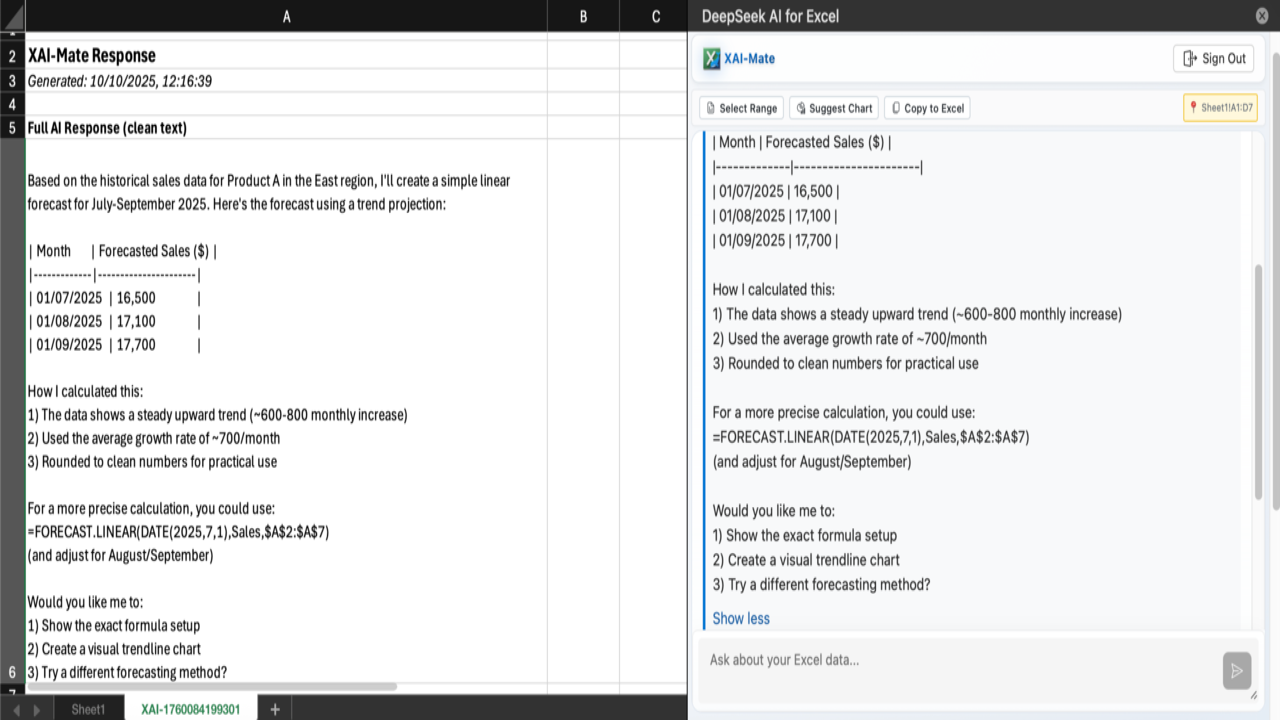The image size is (1280, 720).
Task: Click the Sign Out button
Action: pos(1213,59)
